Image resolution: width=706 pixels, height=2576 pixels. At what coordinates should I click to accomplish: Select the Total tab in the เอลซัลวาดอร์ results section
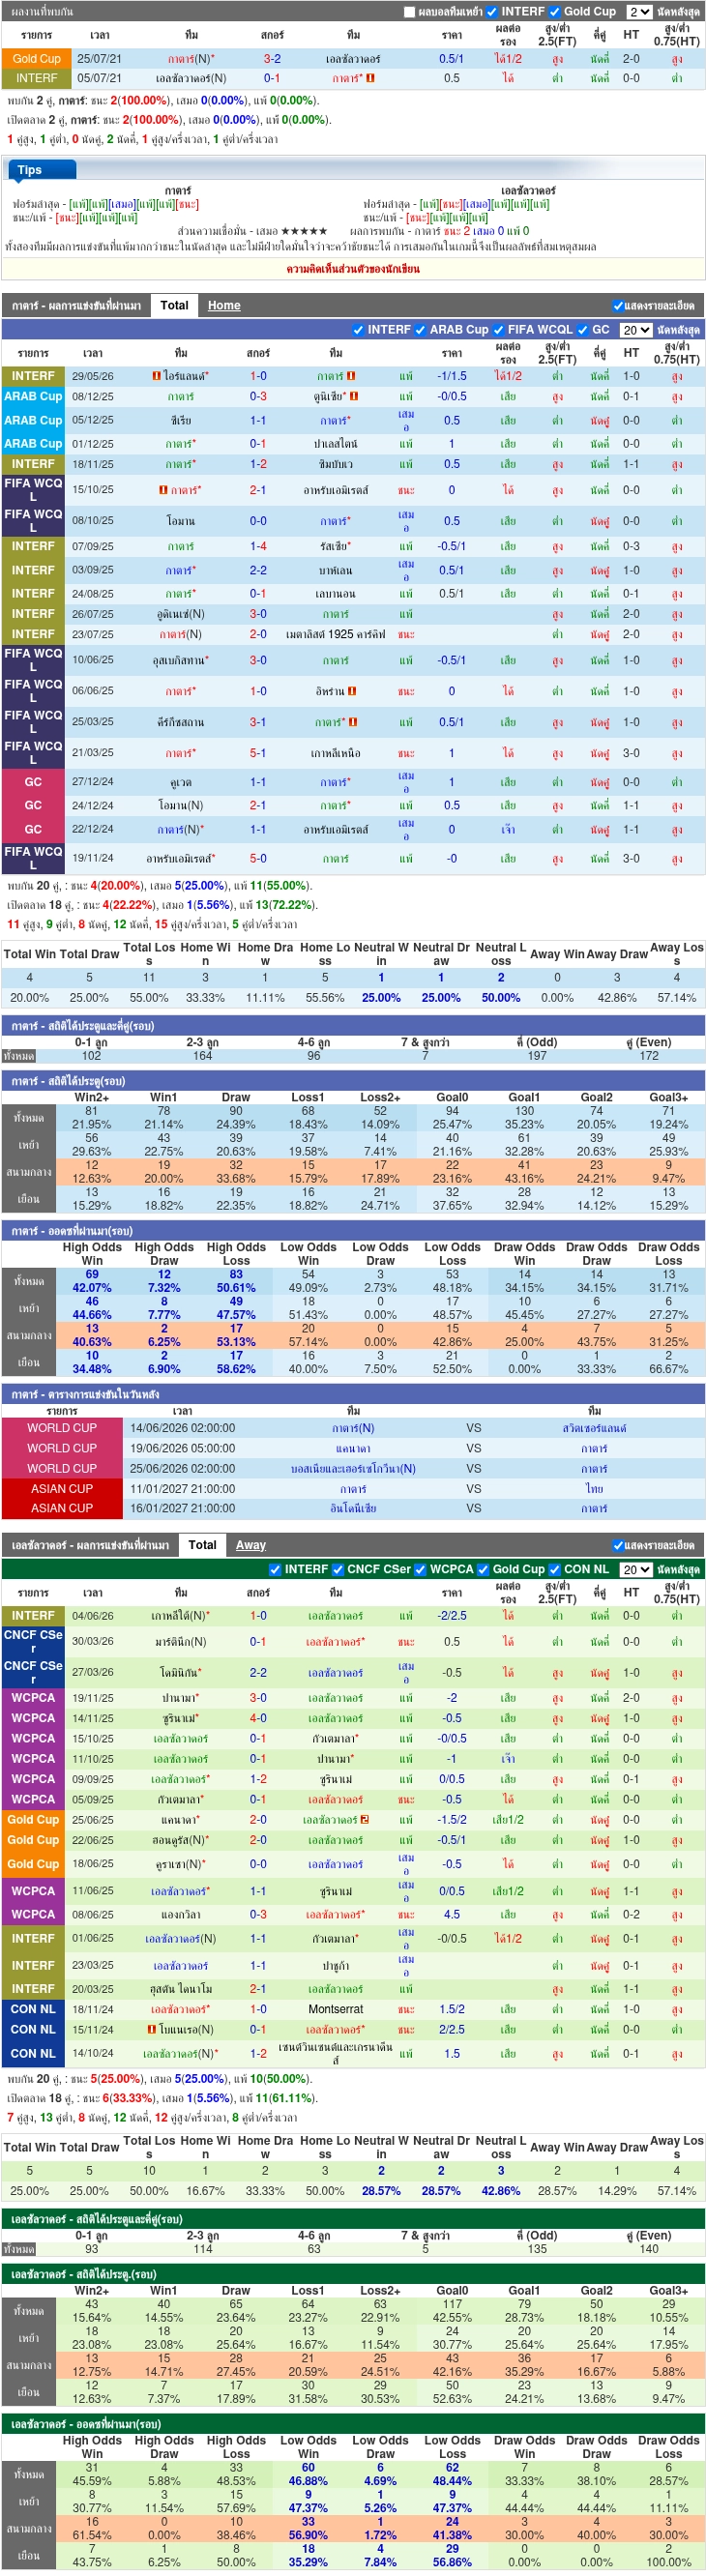pos(202,1545)
